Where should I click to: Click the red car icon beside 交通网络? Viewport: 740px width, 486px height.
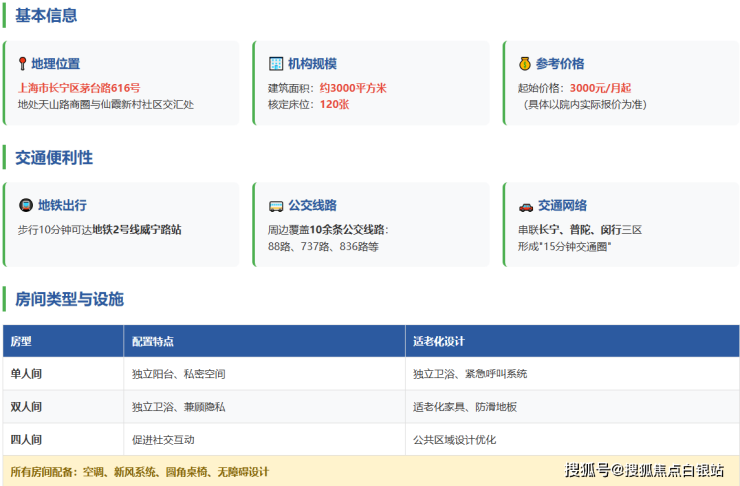525,206
